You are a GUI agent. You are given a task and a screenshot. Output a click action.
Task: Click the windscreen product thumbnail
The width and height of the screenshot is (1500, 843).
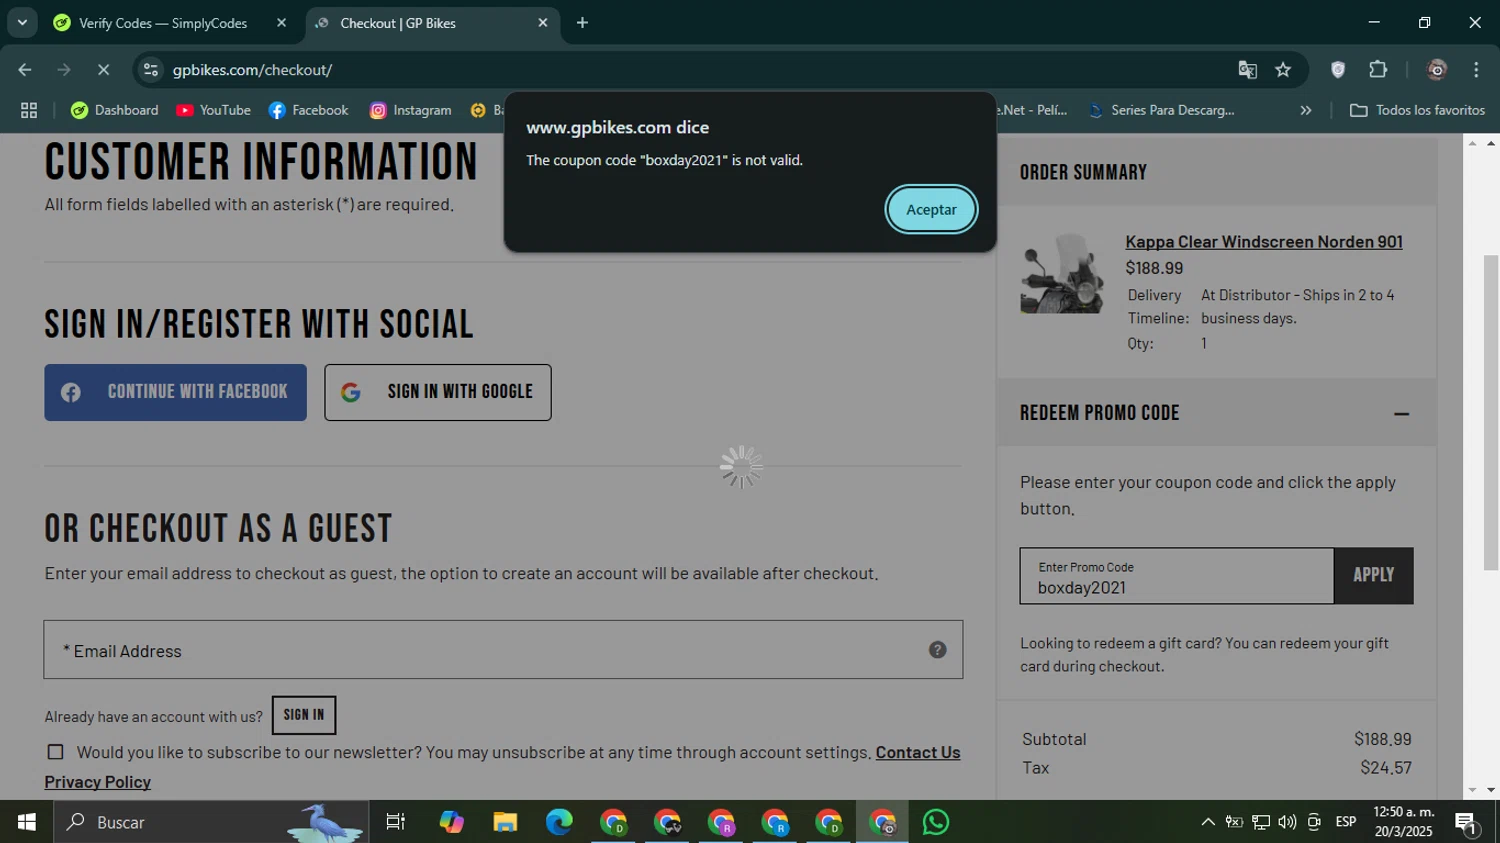click(x=1062, y=273)
